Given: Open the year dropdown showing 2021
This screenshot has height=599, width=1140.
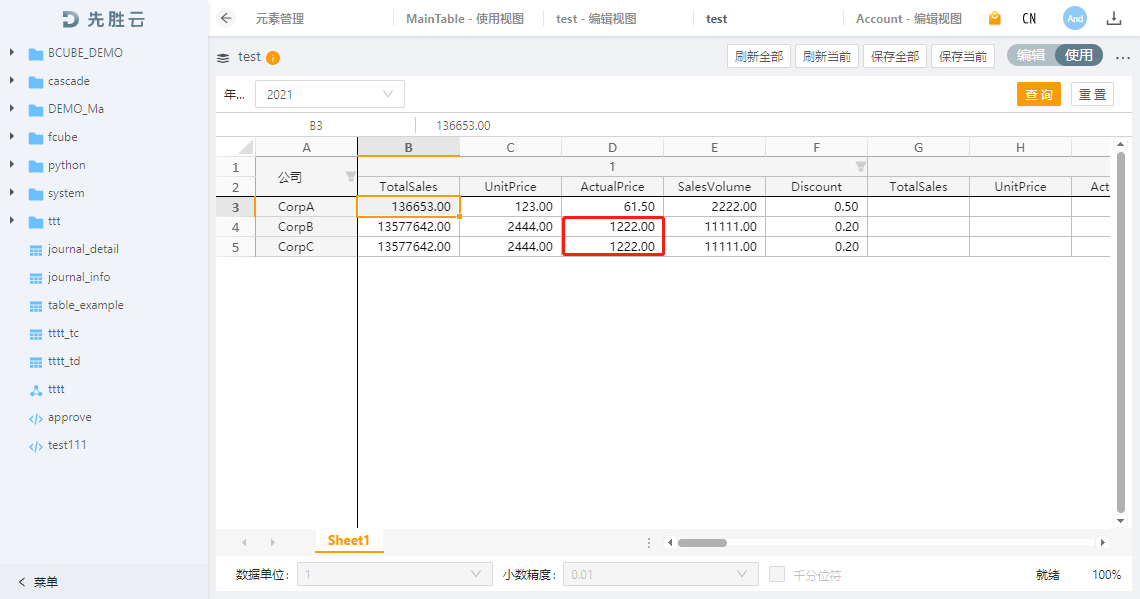Looking at the screenshot, I should pos(330,94).
